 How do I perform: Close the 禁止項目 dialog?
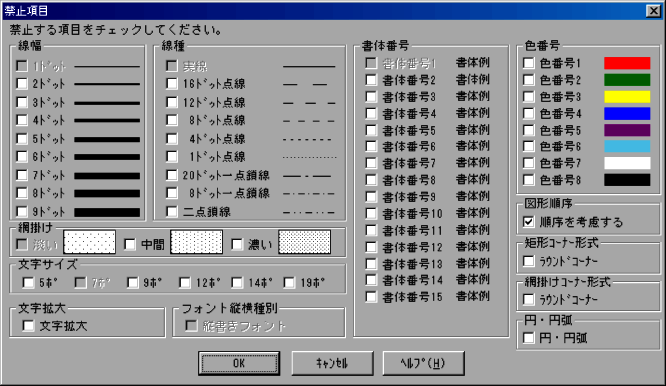(x=653, y=11)
